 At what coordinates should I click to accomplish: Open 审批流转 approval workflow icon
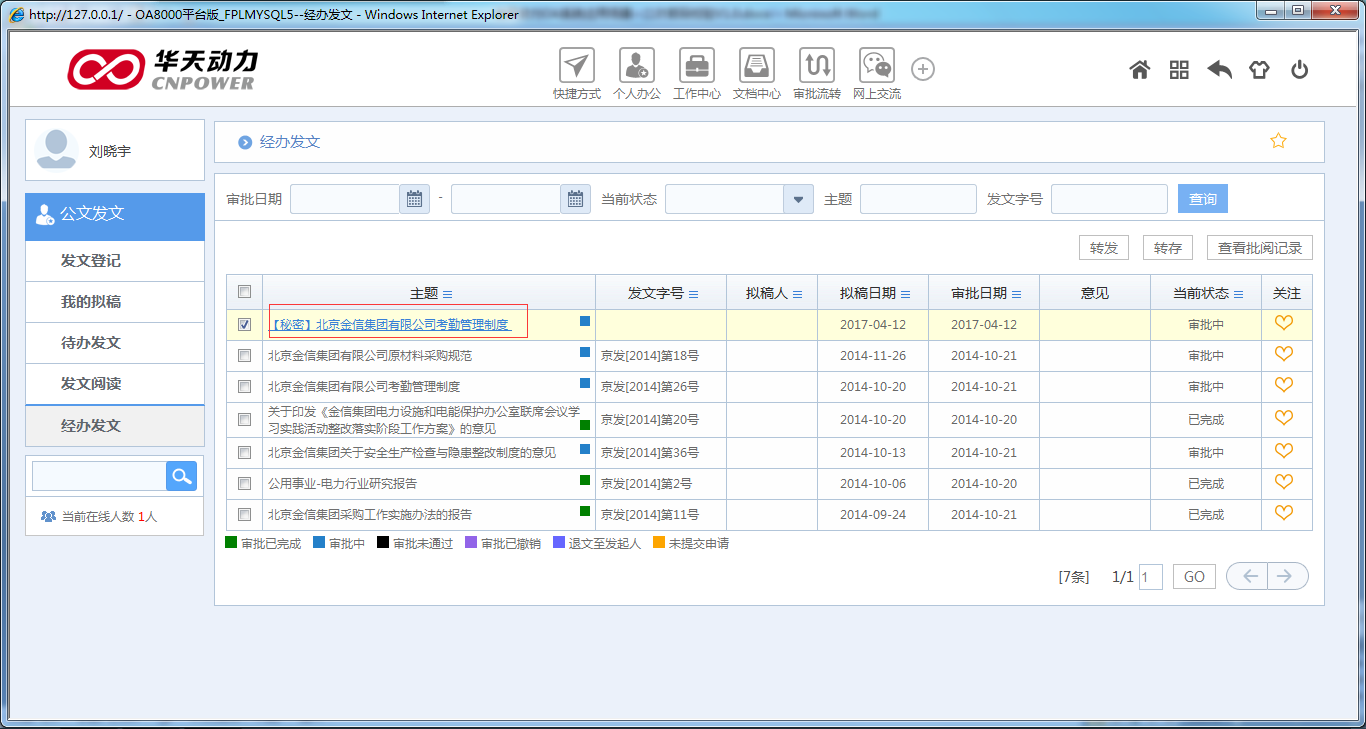coord(816,67)
